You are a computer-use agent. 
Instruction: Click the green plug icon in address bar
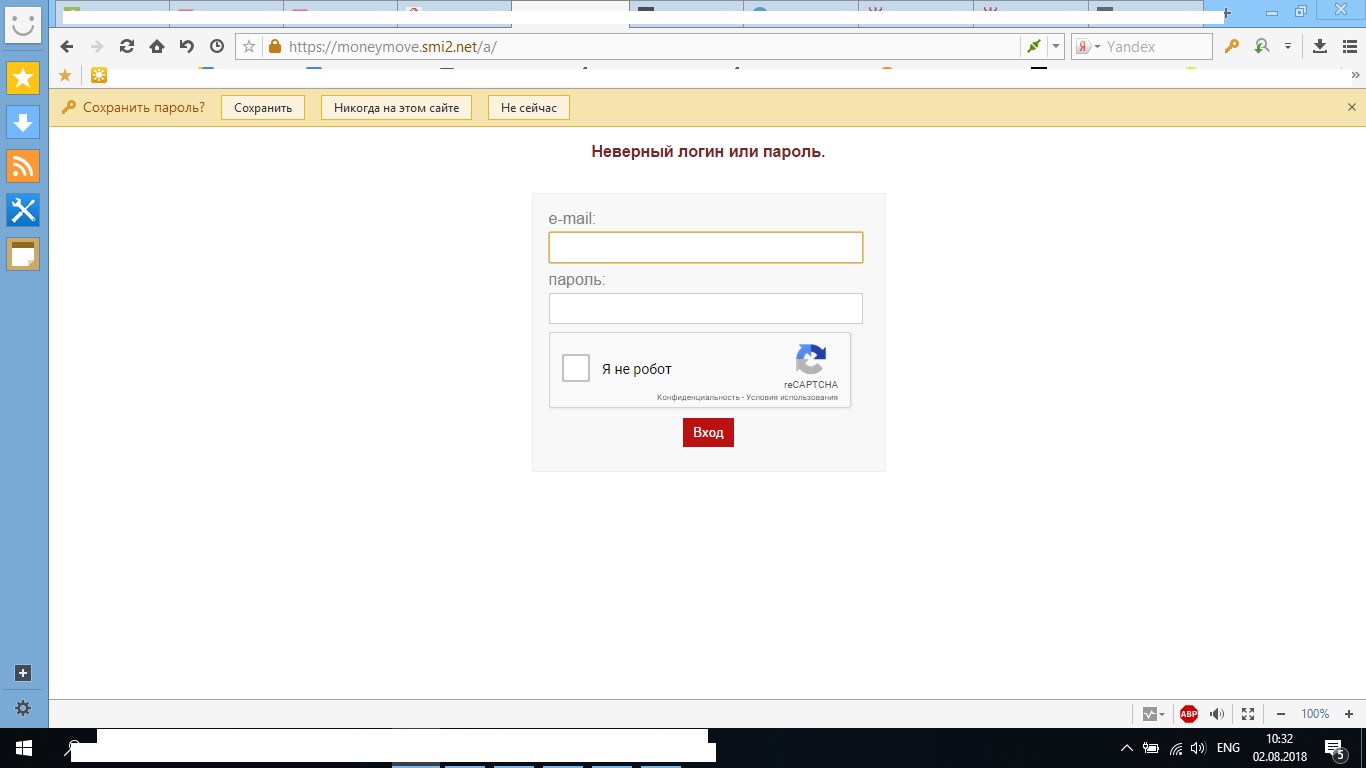[1033, 46]
